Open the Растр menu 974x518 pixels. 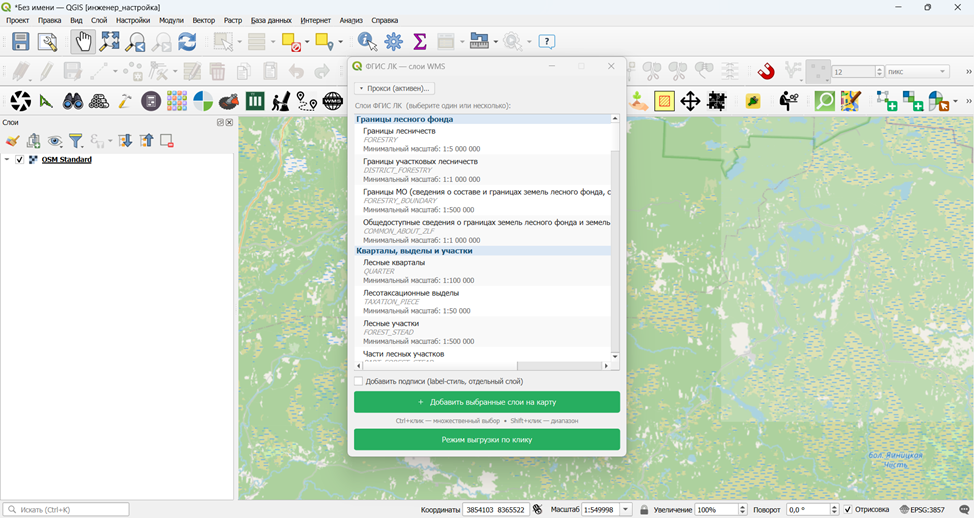point(233,20)
